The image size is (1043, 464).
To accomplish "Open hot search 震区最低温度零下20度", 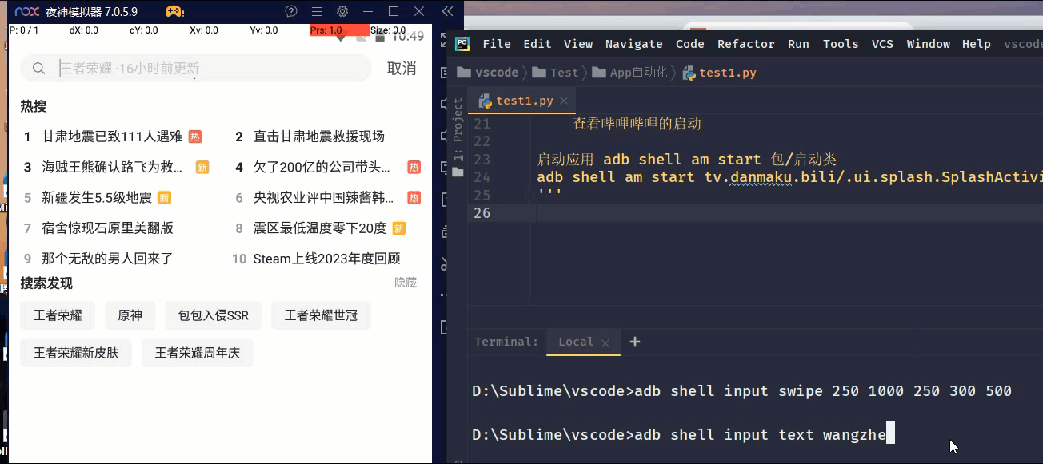I will coord(319,228).
